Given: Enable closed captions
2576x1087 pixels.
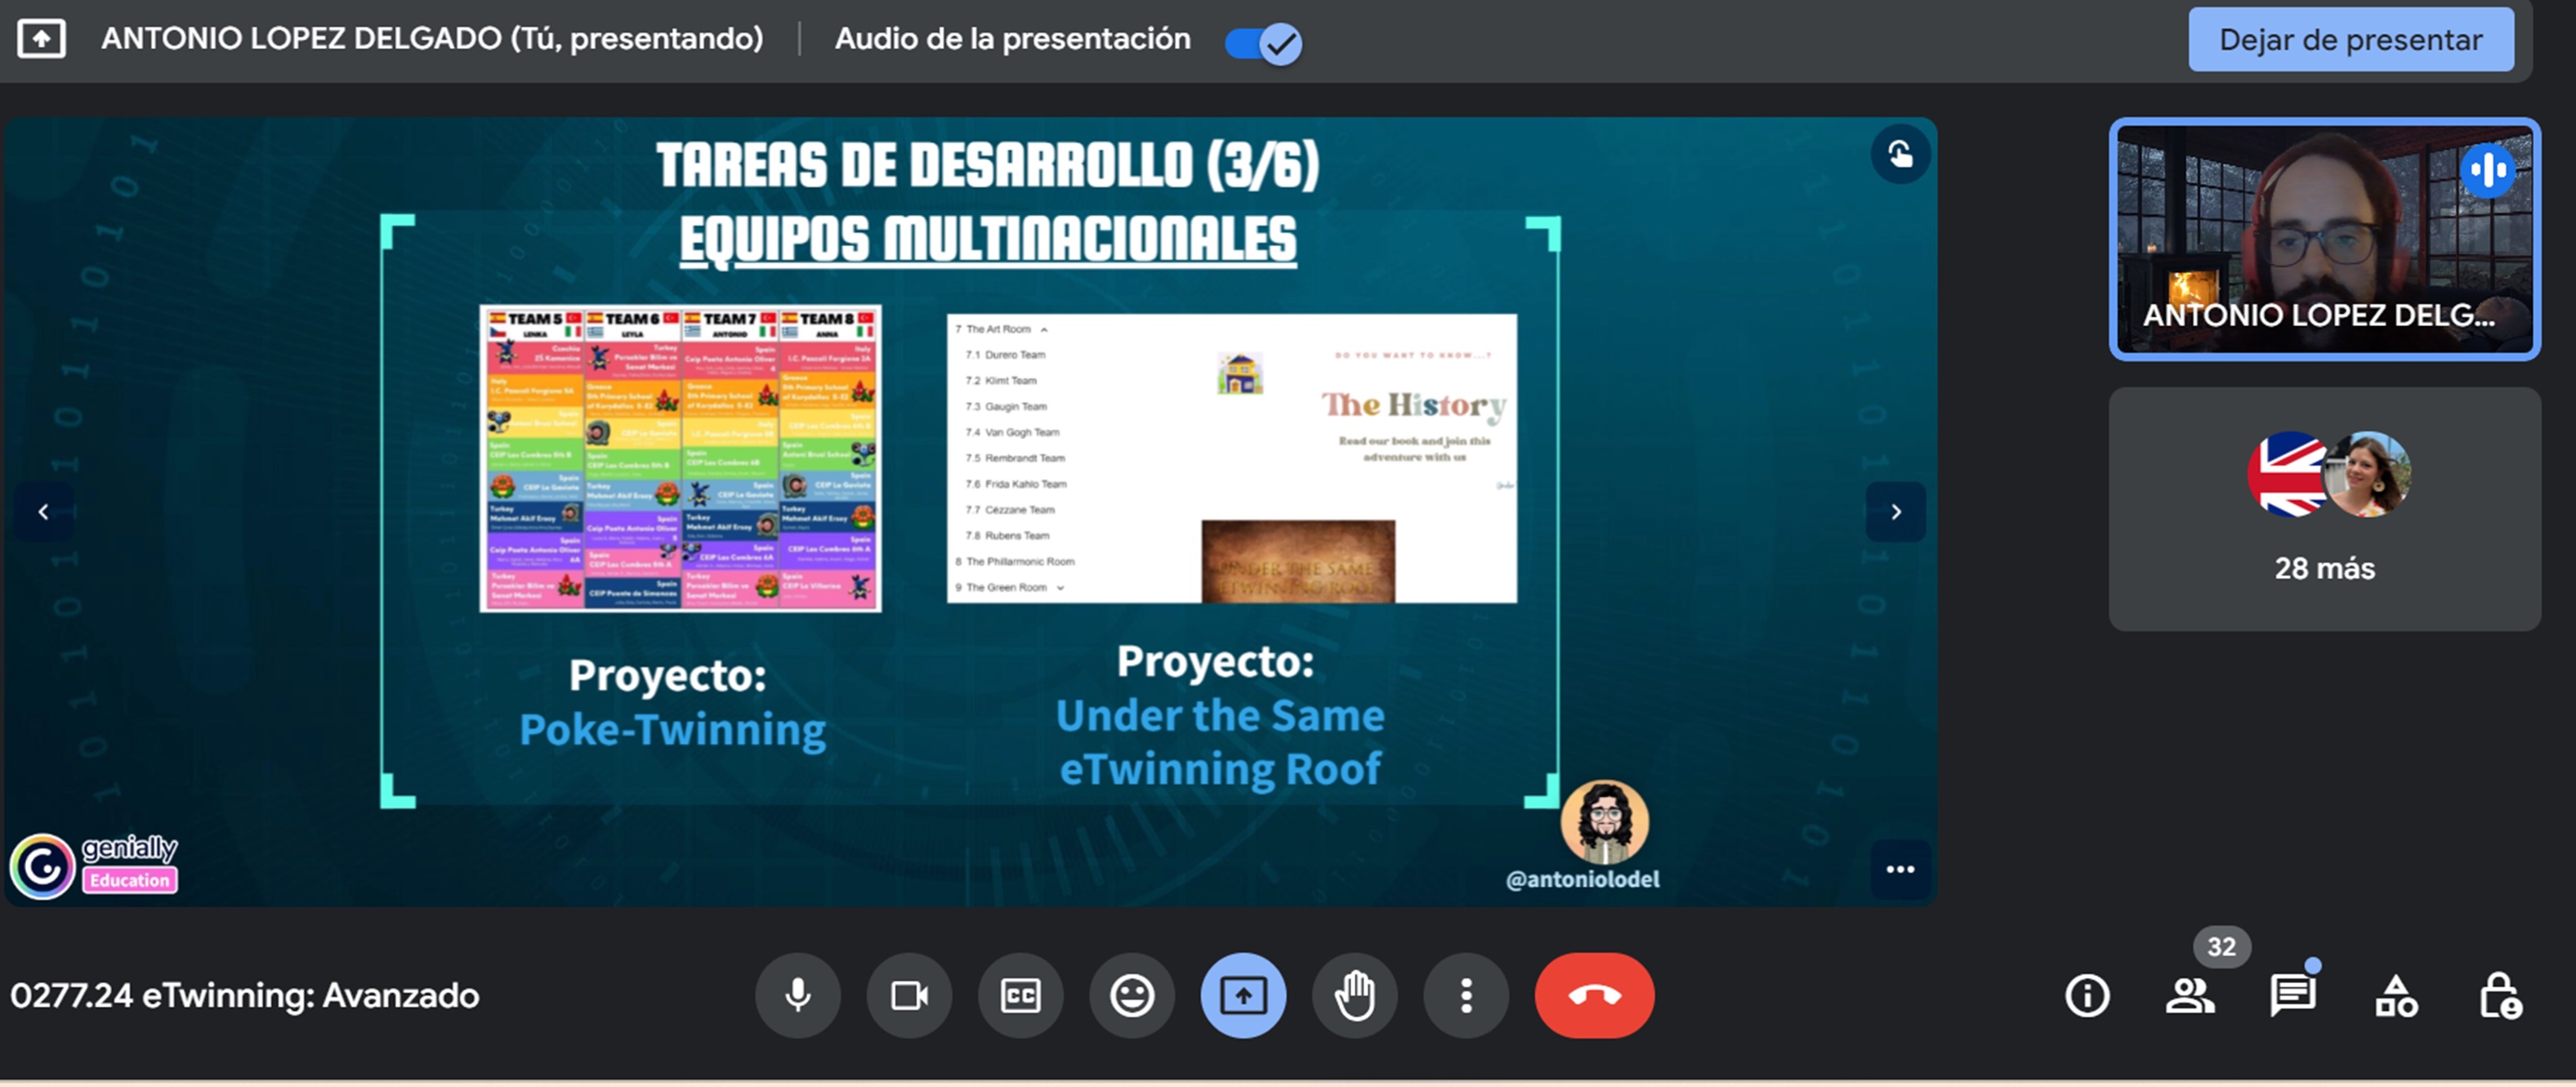Looking at the screenshot, I should tap(1020, 995).
